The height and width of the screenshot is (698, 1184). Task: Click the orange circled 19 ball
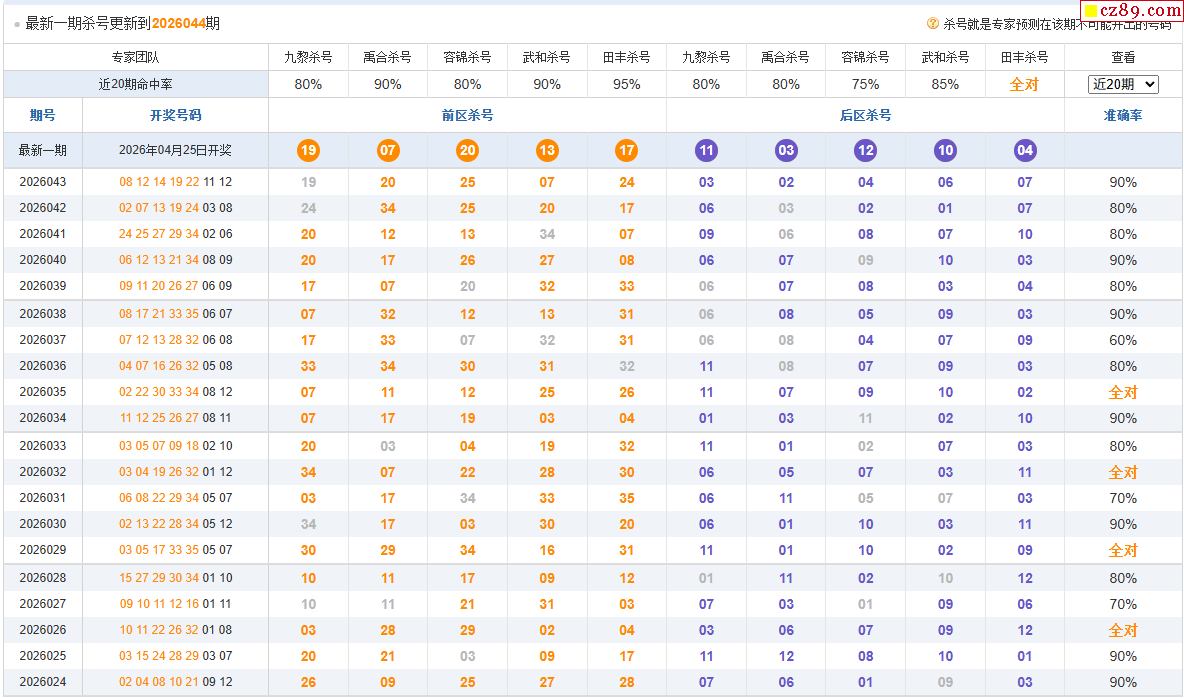308,151
